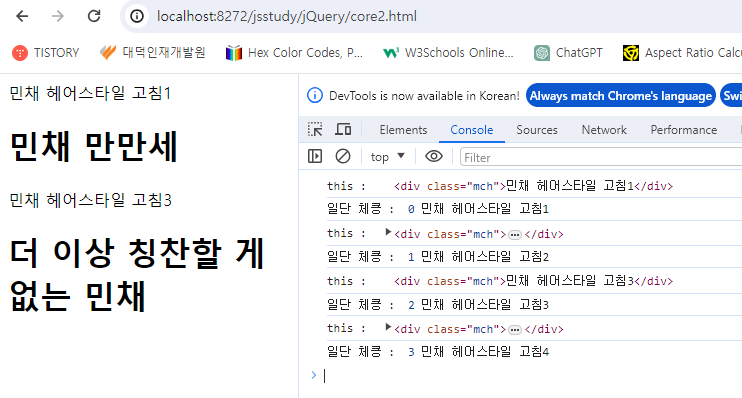This screenshot has width=742, height=398.
Task: Reload the current page
Action: tap(94, 16)
